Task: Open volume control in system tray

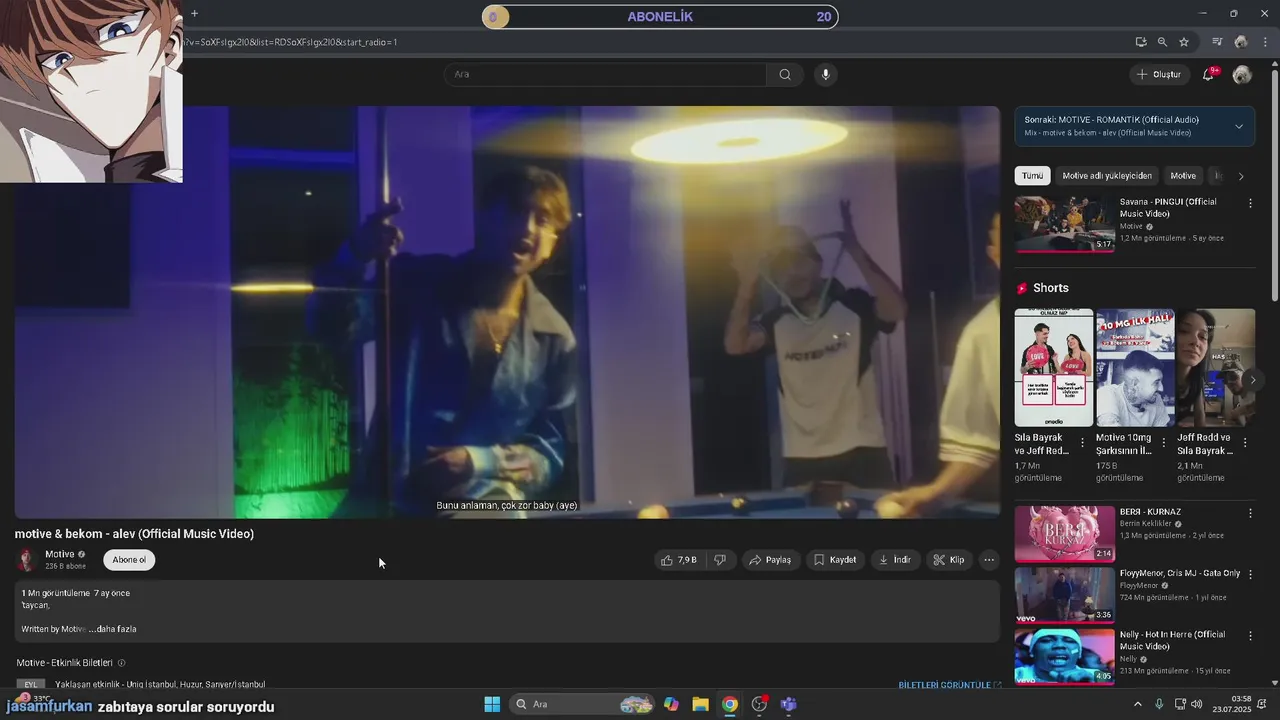Action: (x=1197, y=704)
